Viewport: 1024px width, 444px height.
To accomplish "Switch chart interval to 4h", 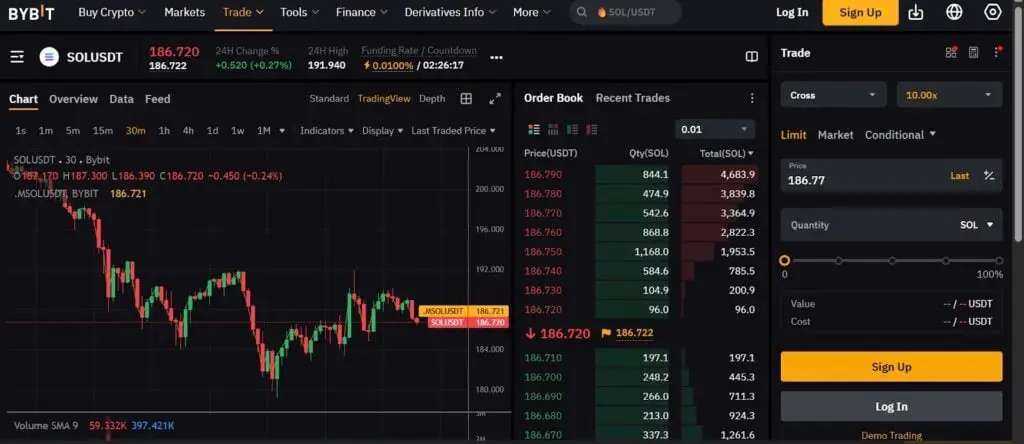I will pyautogui.click(x=188, y=131).
